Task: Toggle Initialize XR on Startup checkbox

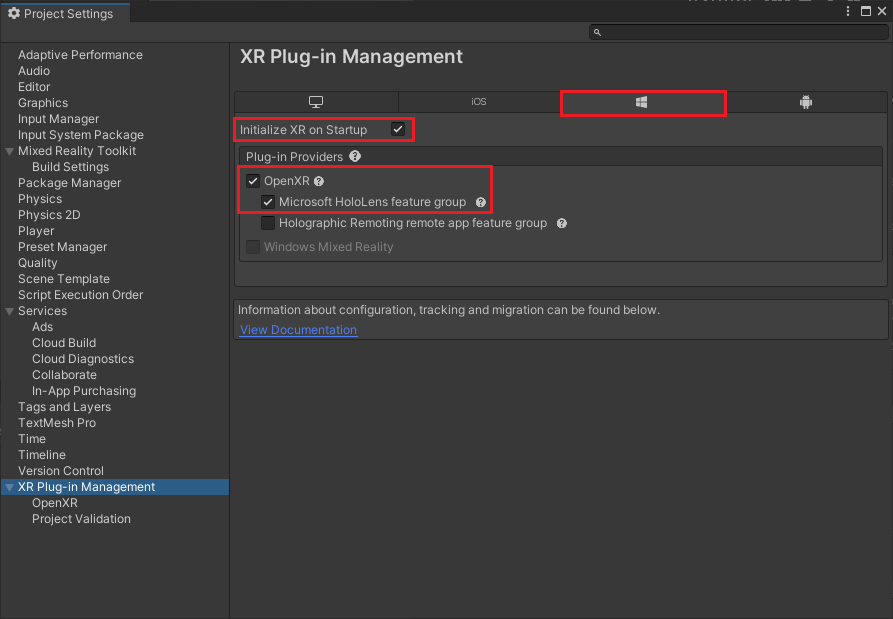Action: (x=398, y=129)
